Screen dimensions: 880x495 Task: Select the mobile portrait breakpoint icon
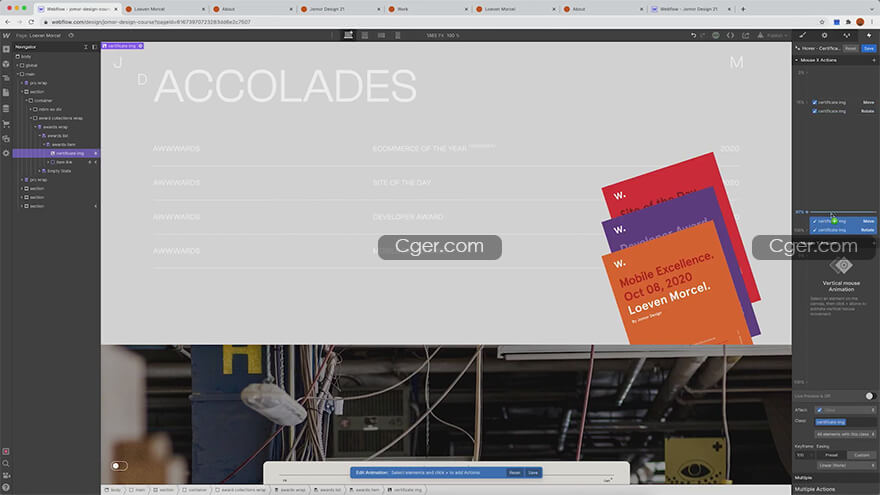coord(398,35)
